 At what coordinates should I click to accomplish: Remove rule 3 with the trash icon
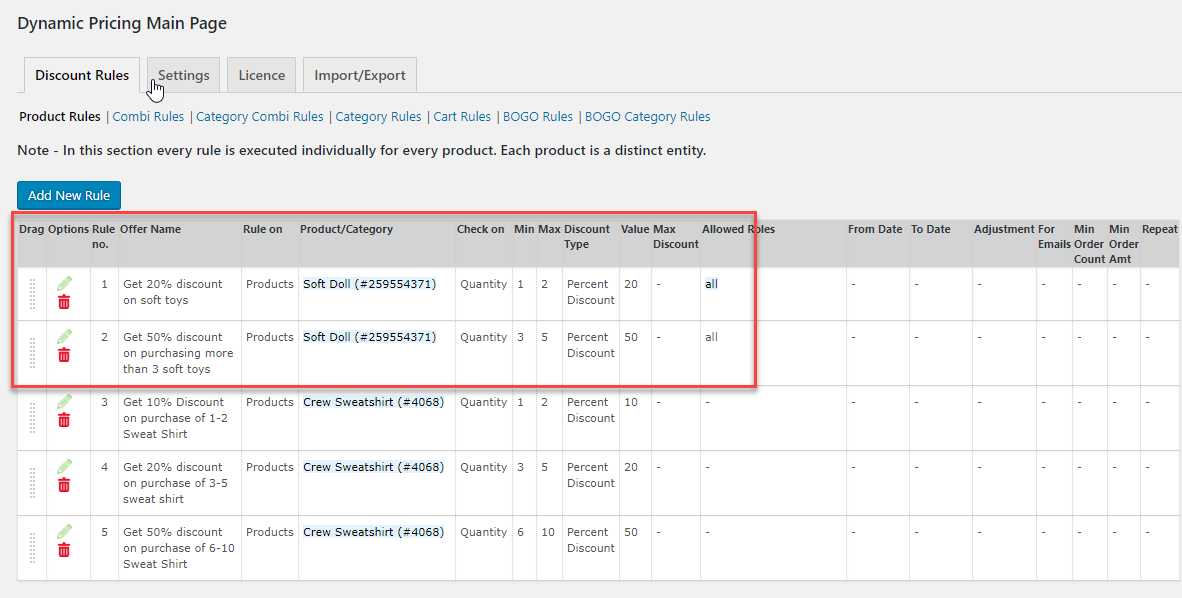[x=64, y=420]
